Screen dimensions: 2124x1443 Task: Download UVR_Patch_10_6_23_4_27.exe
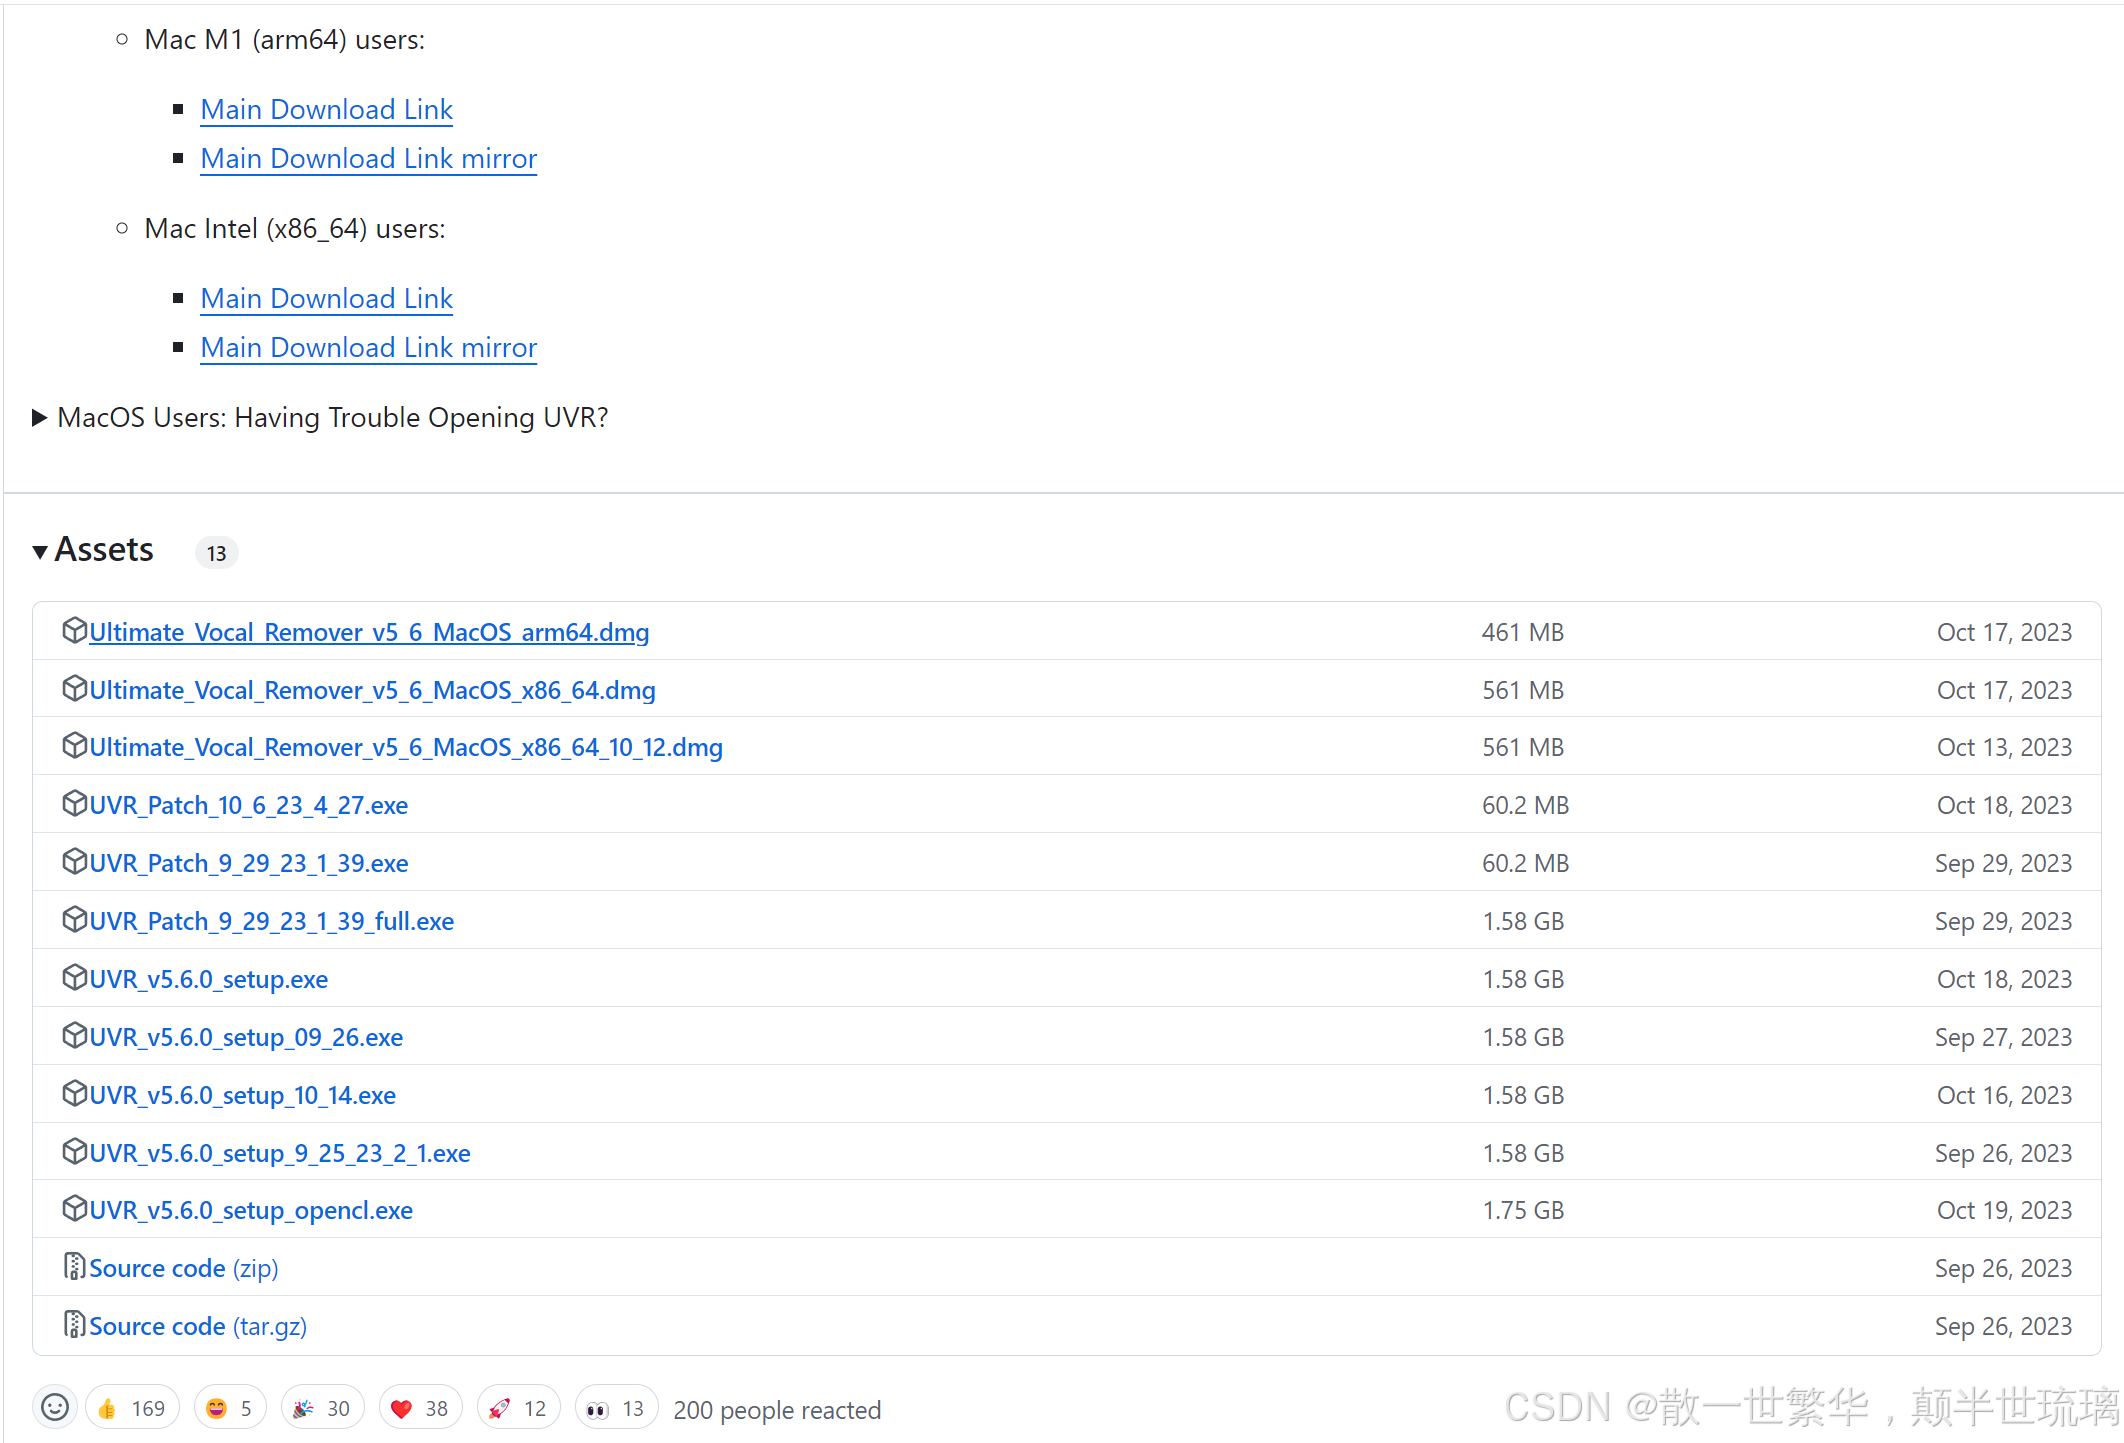point(249,805)
